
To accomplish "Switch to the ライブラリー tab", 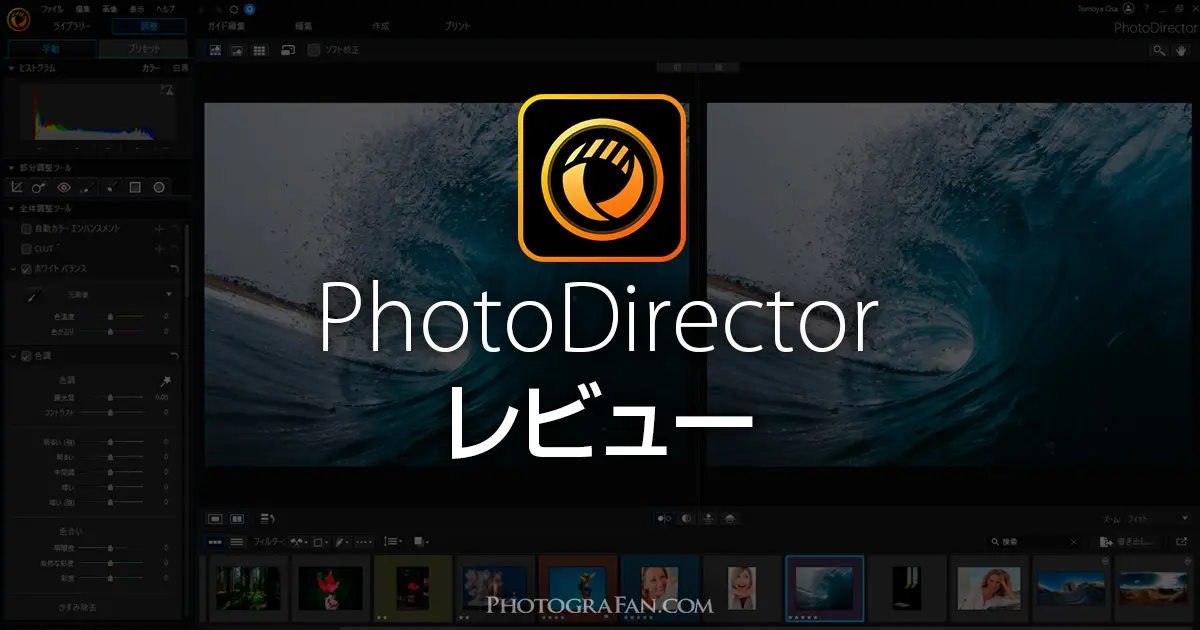I will click(70, 27).
